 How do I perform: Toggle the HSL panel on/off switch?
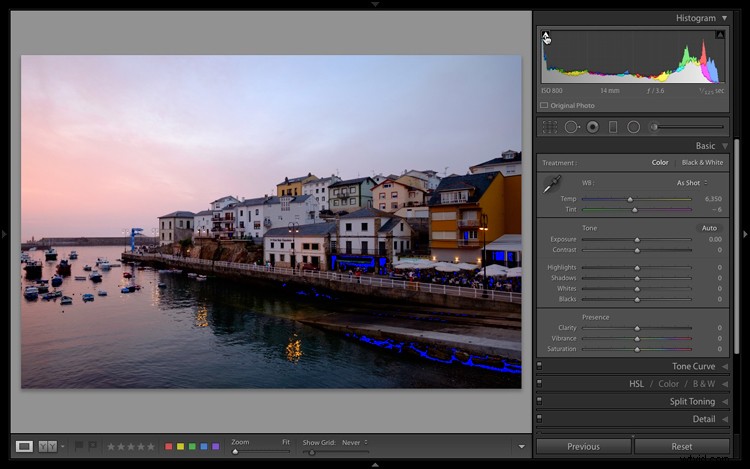[540, 384]
